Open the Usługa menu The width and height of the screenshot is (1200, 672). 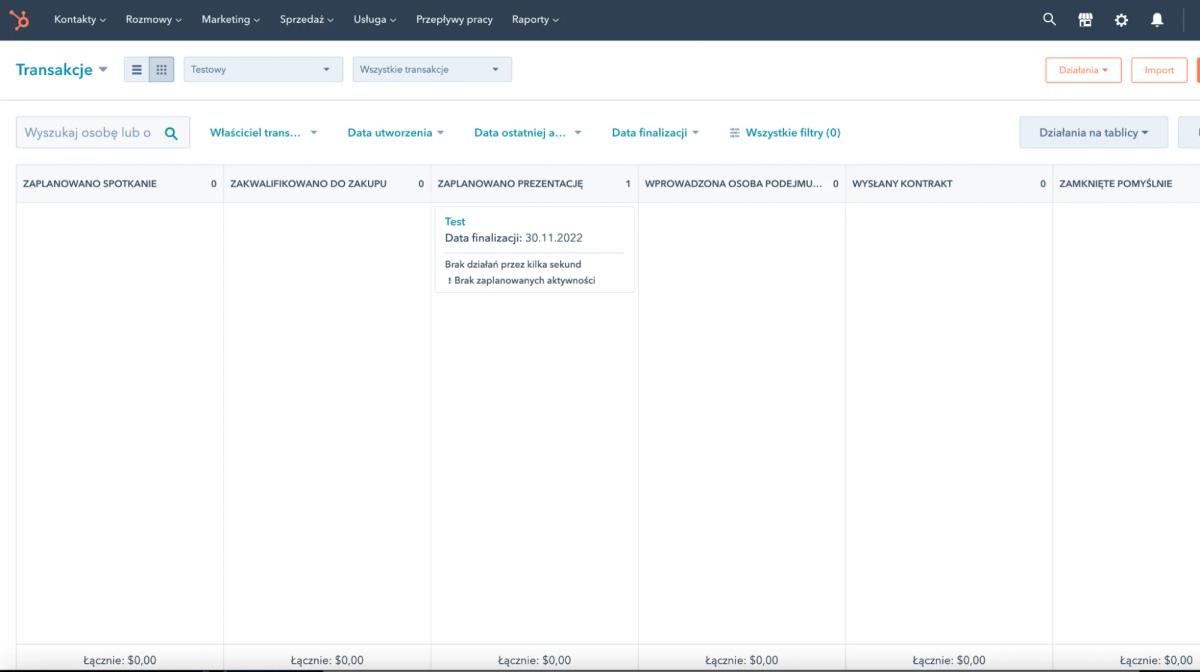(374, 19)
